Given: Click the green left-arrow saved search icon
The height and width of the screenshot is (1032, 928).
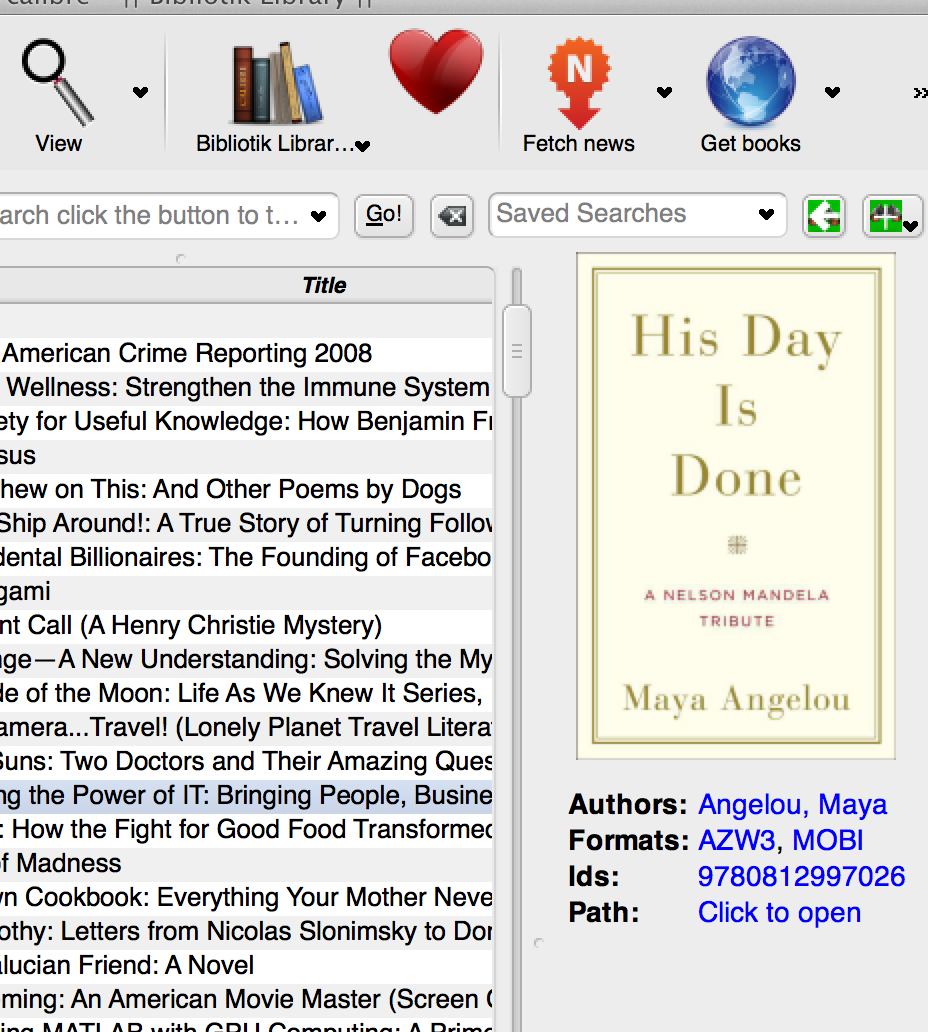Looking at the screenshot, I should [824, 216].
